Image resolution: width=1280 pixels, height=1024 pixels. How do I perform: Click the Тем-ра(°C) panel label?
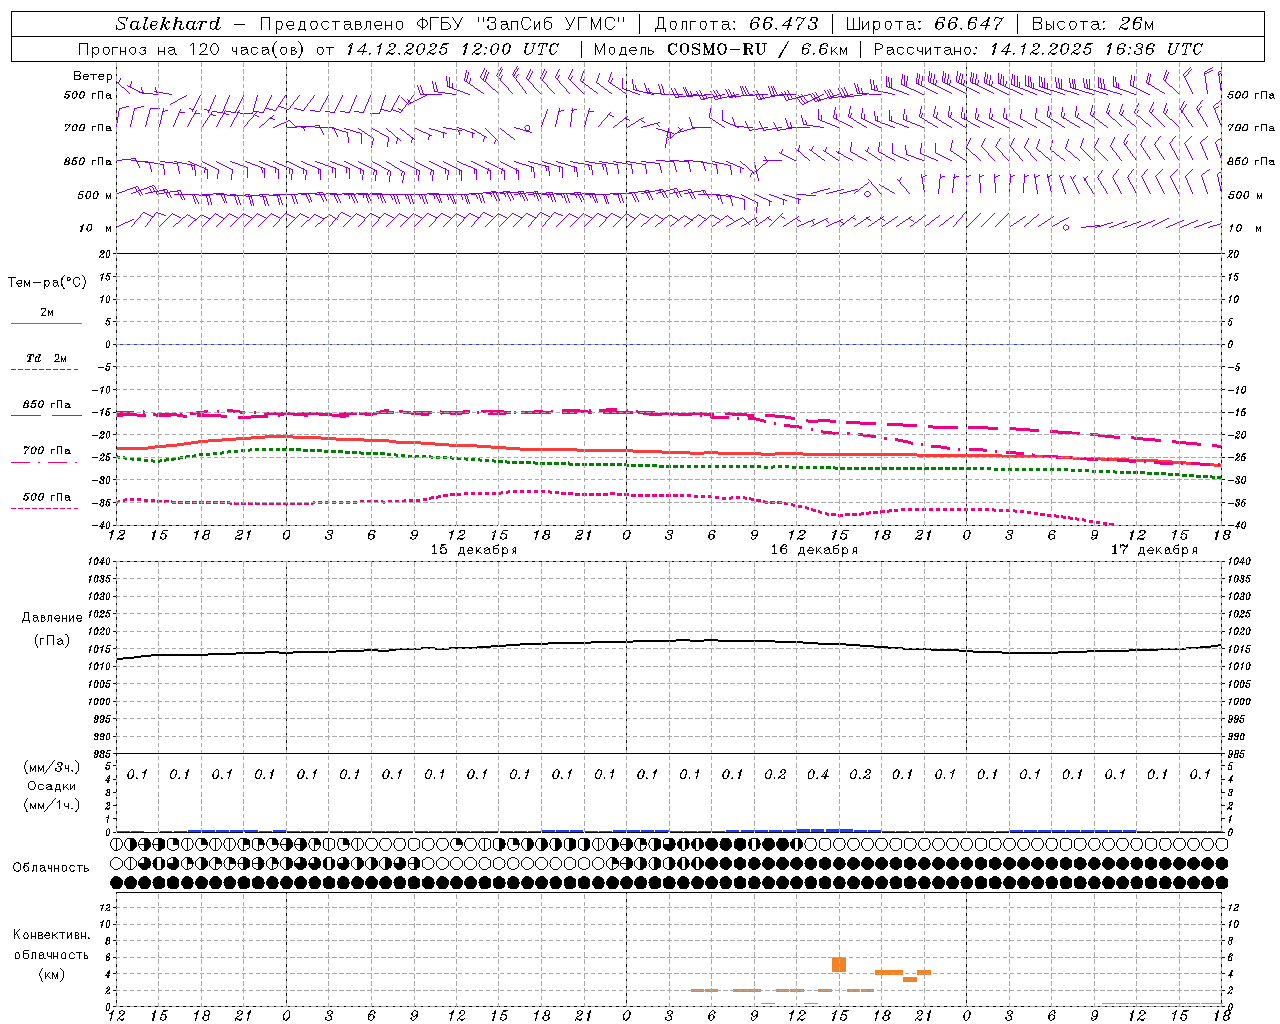[x=47, y=283]
